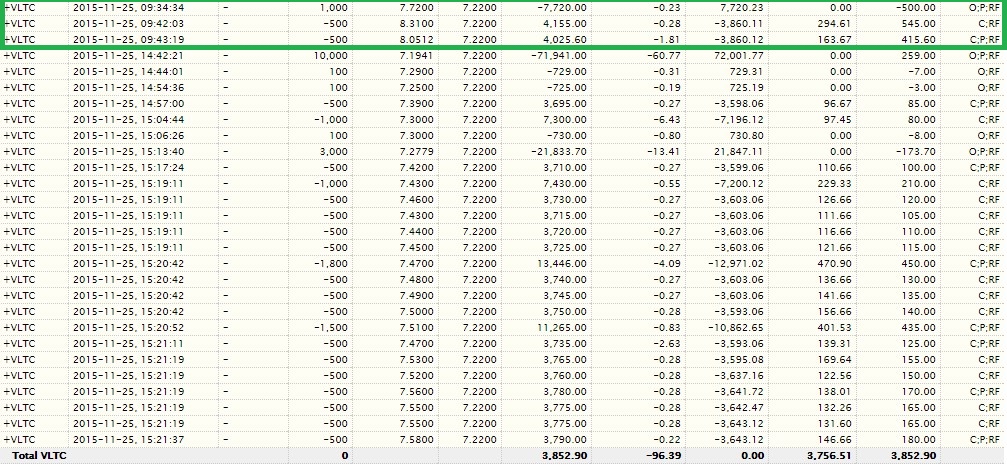This screenshot has width=1007, height=466.
Task: Click the 294.61 realized profit value
Action: [x=835, y=24]
